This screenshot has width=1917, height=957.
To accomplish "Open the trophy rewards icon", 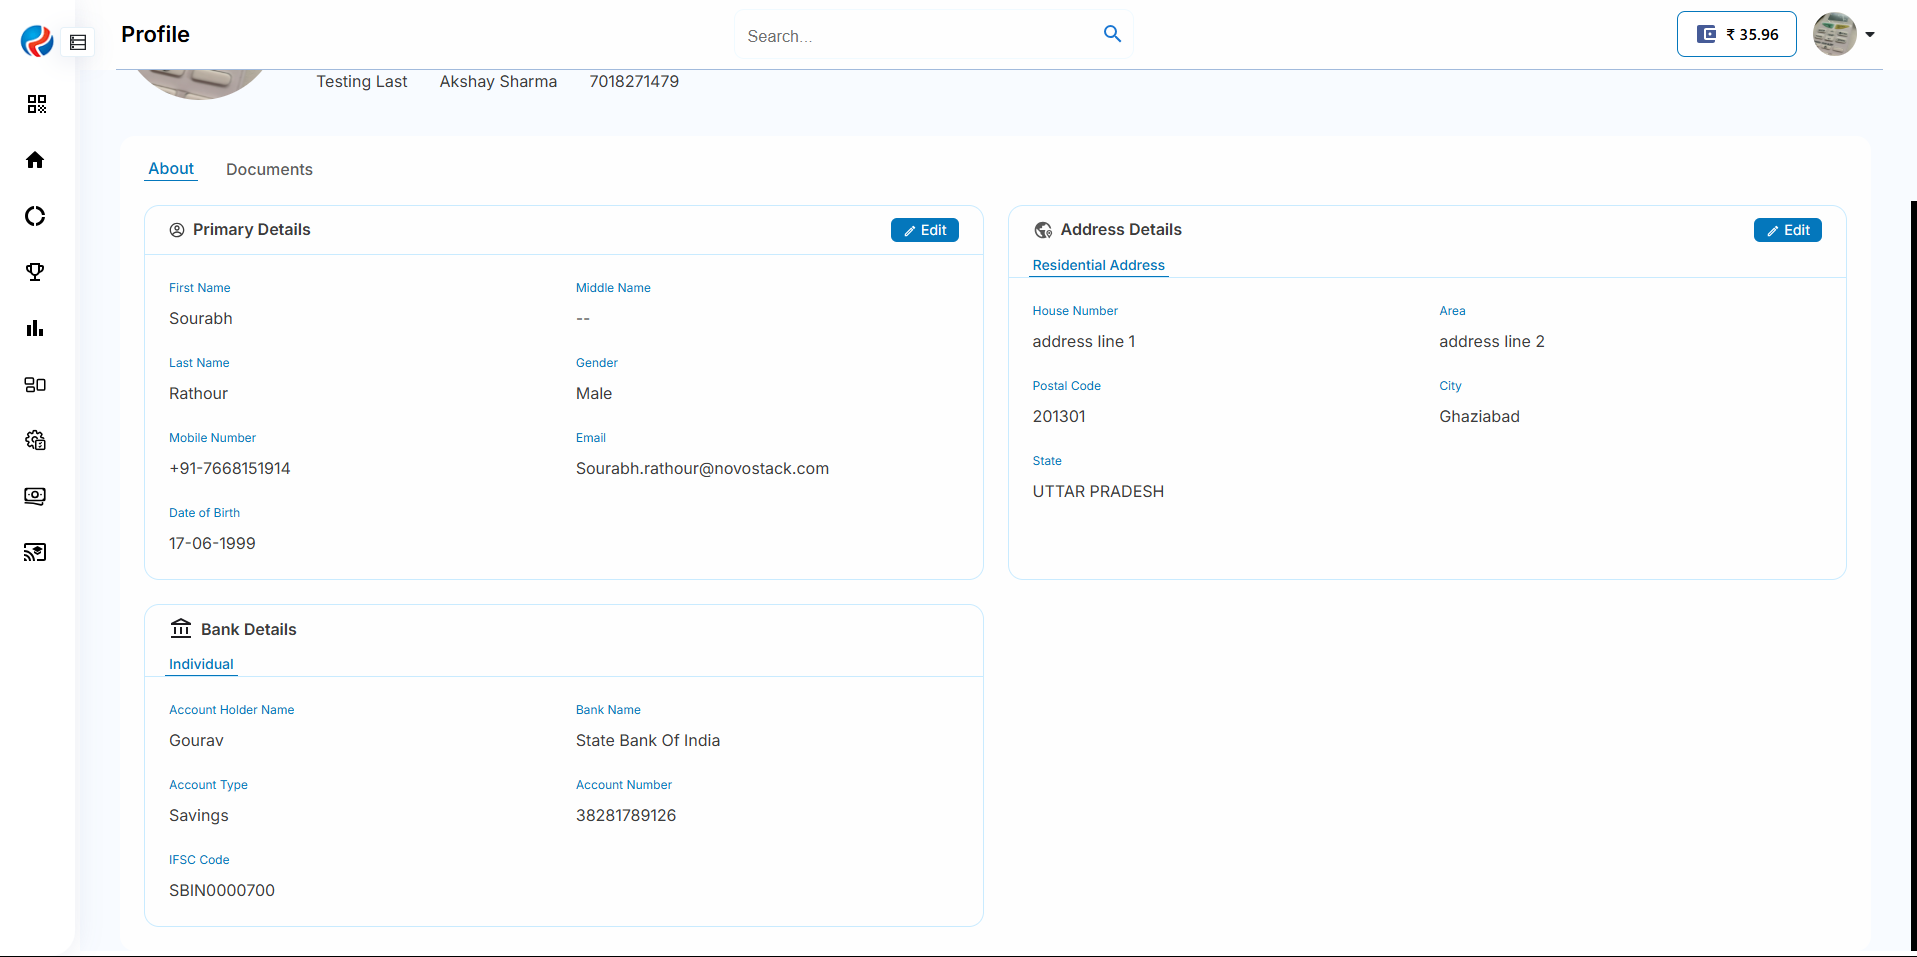I will point(35,272).
